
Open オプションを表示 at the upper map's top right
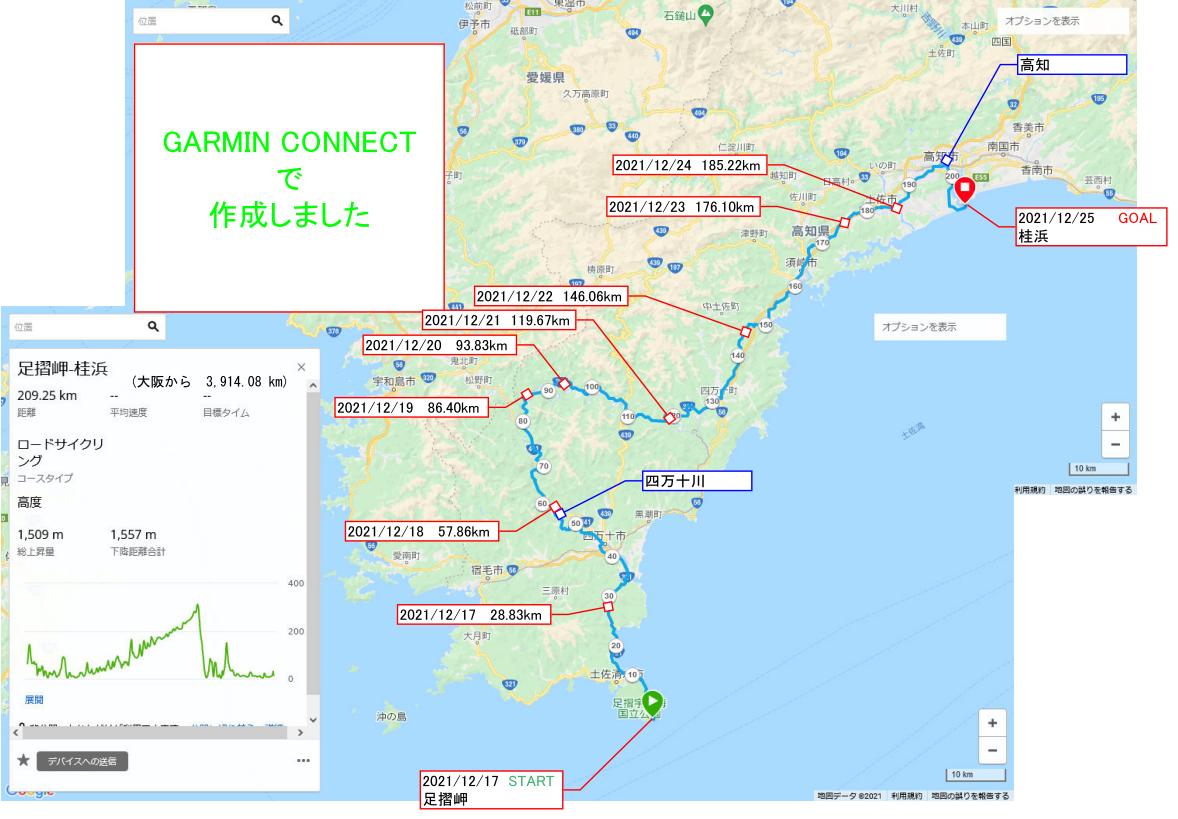coord(1062,21)
